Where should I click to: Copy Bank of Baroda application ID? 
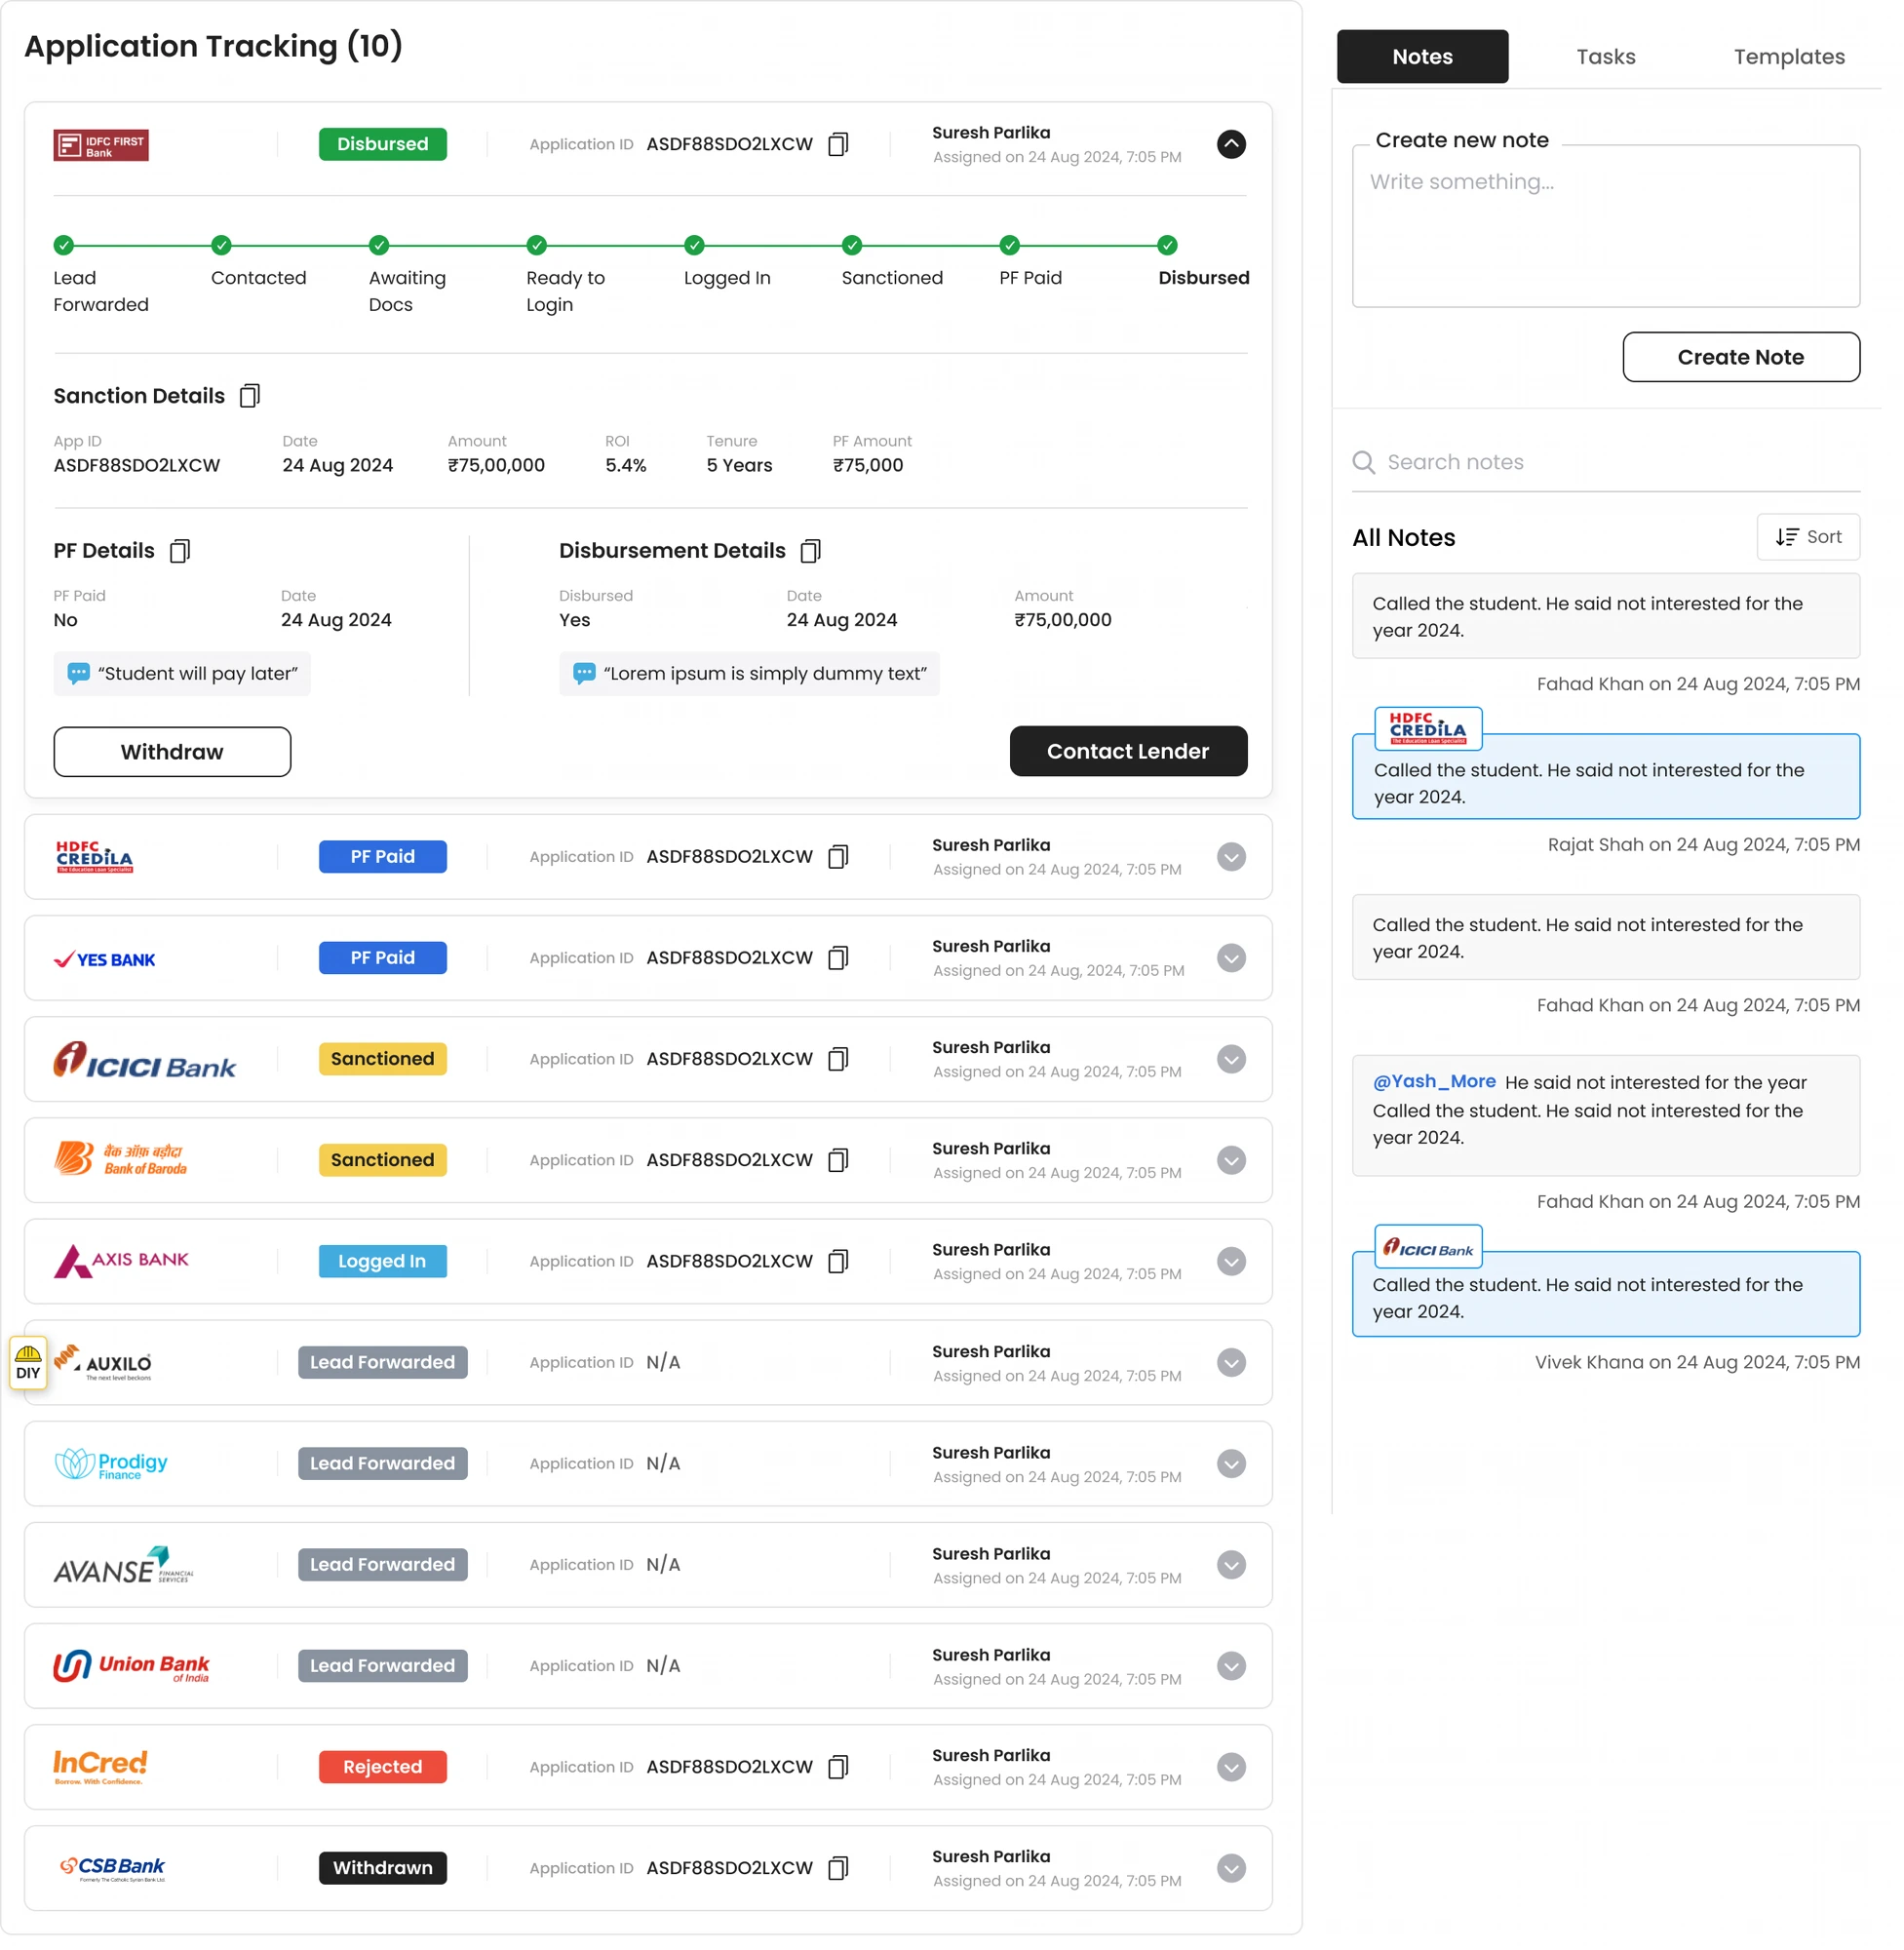pyautogui.click(x=838, y=1160)
